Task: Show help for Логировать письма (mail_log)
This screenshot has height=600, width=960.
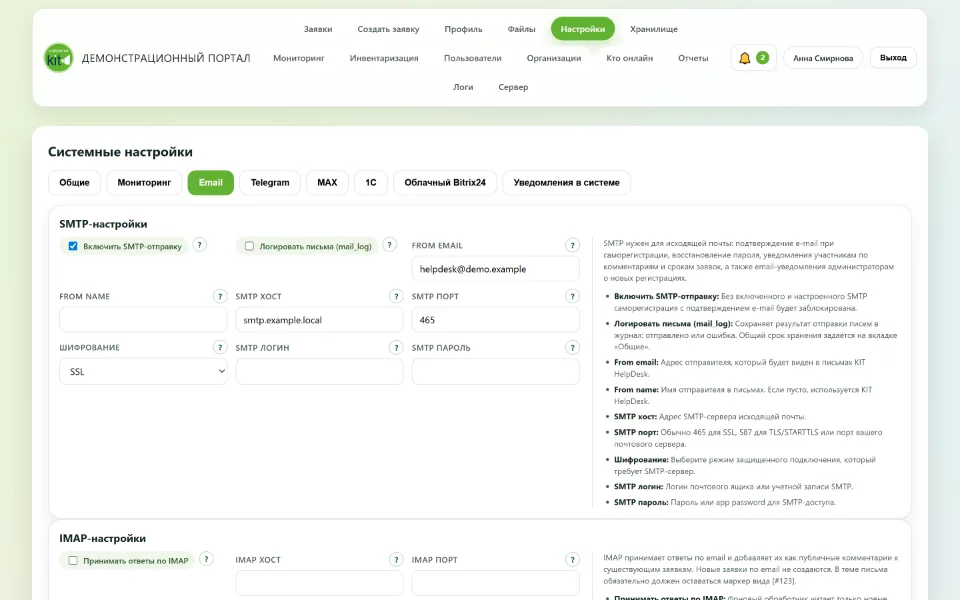Action: [x=389, y=245]
